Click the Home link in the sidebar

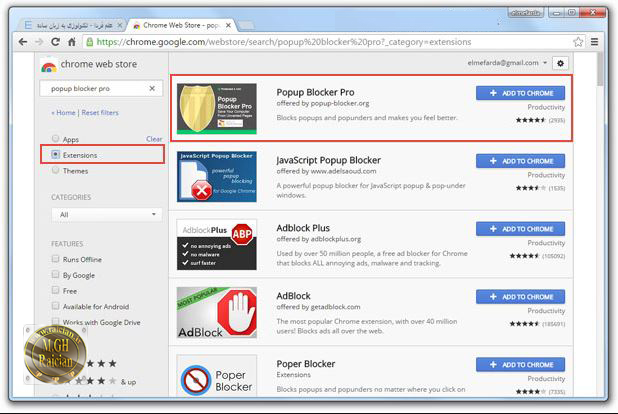pyautogui.click(x=65, y=113)
